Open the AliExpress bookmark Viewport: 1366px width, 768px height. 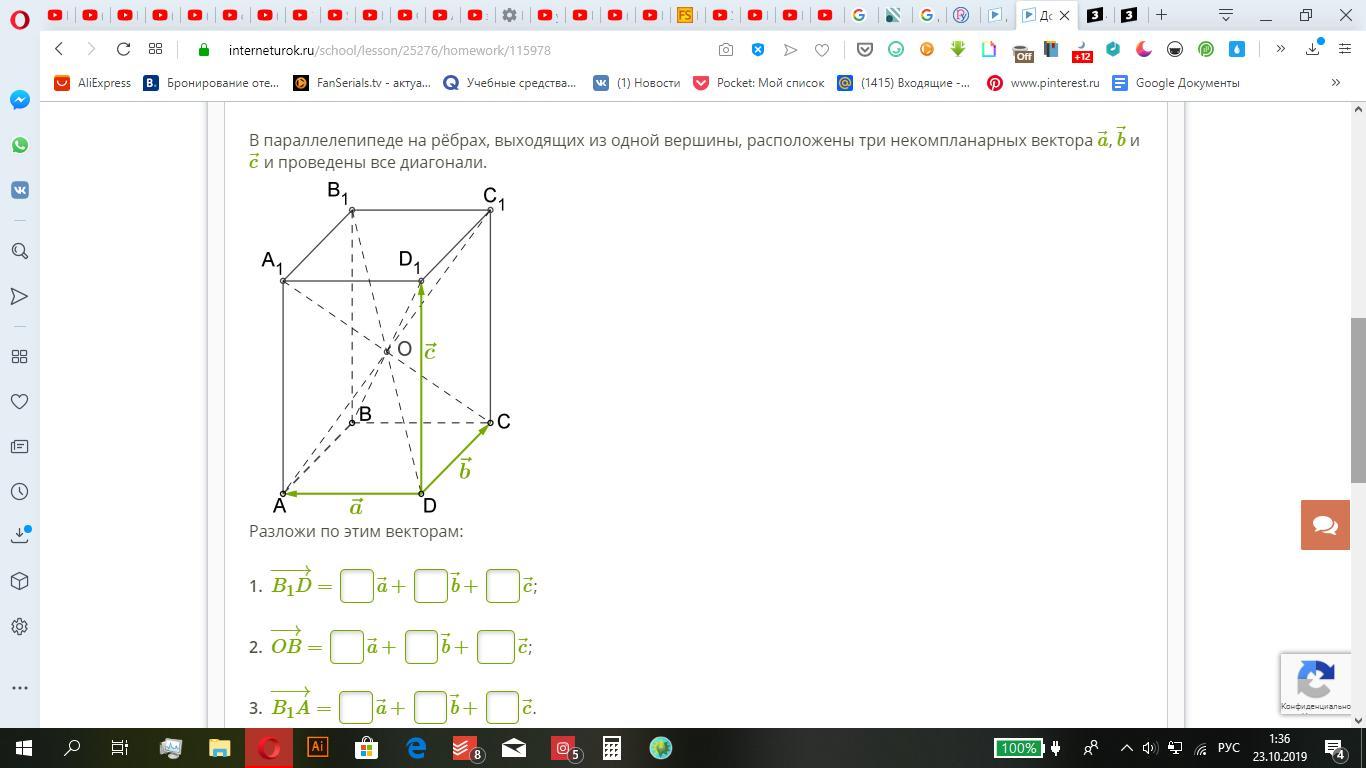click(x=93, y=83)
